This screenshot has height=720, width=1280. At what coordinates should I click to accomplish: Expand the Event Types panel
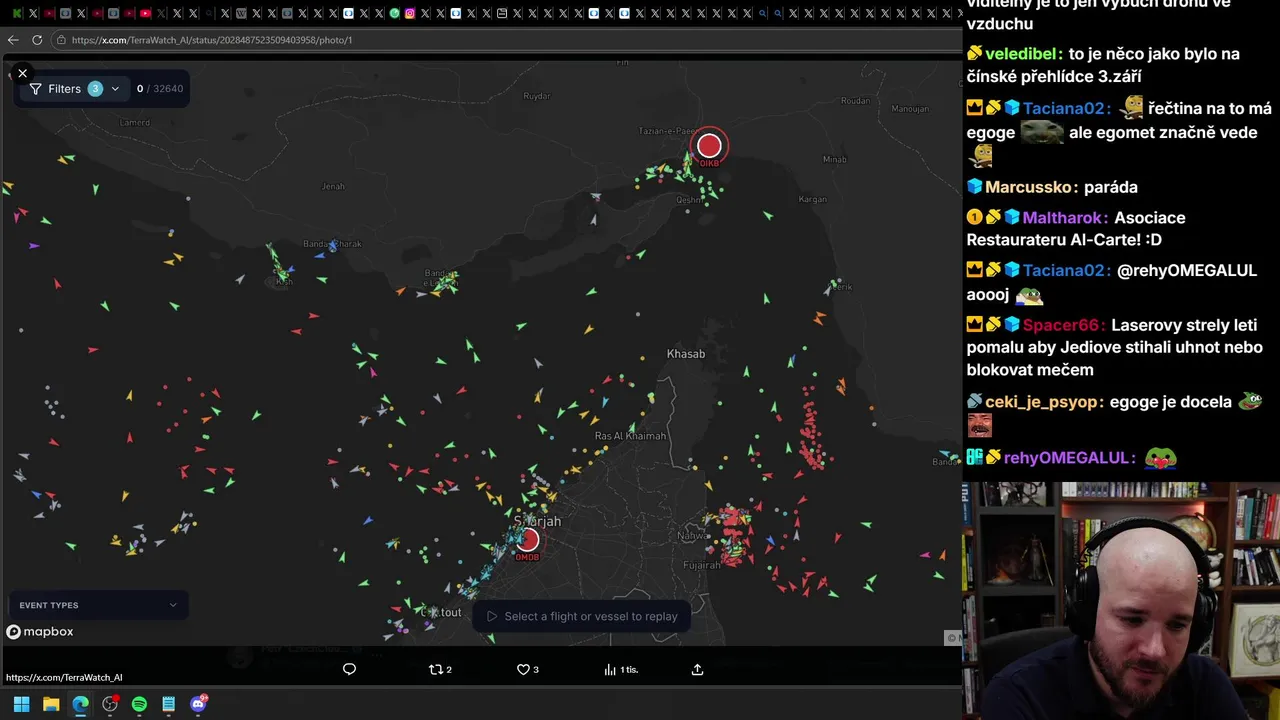pyautogui.click(x=98, y=605)
